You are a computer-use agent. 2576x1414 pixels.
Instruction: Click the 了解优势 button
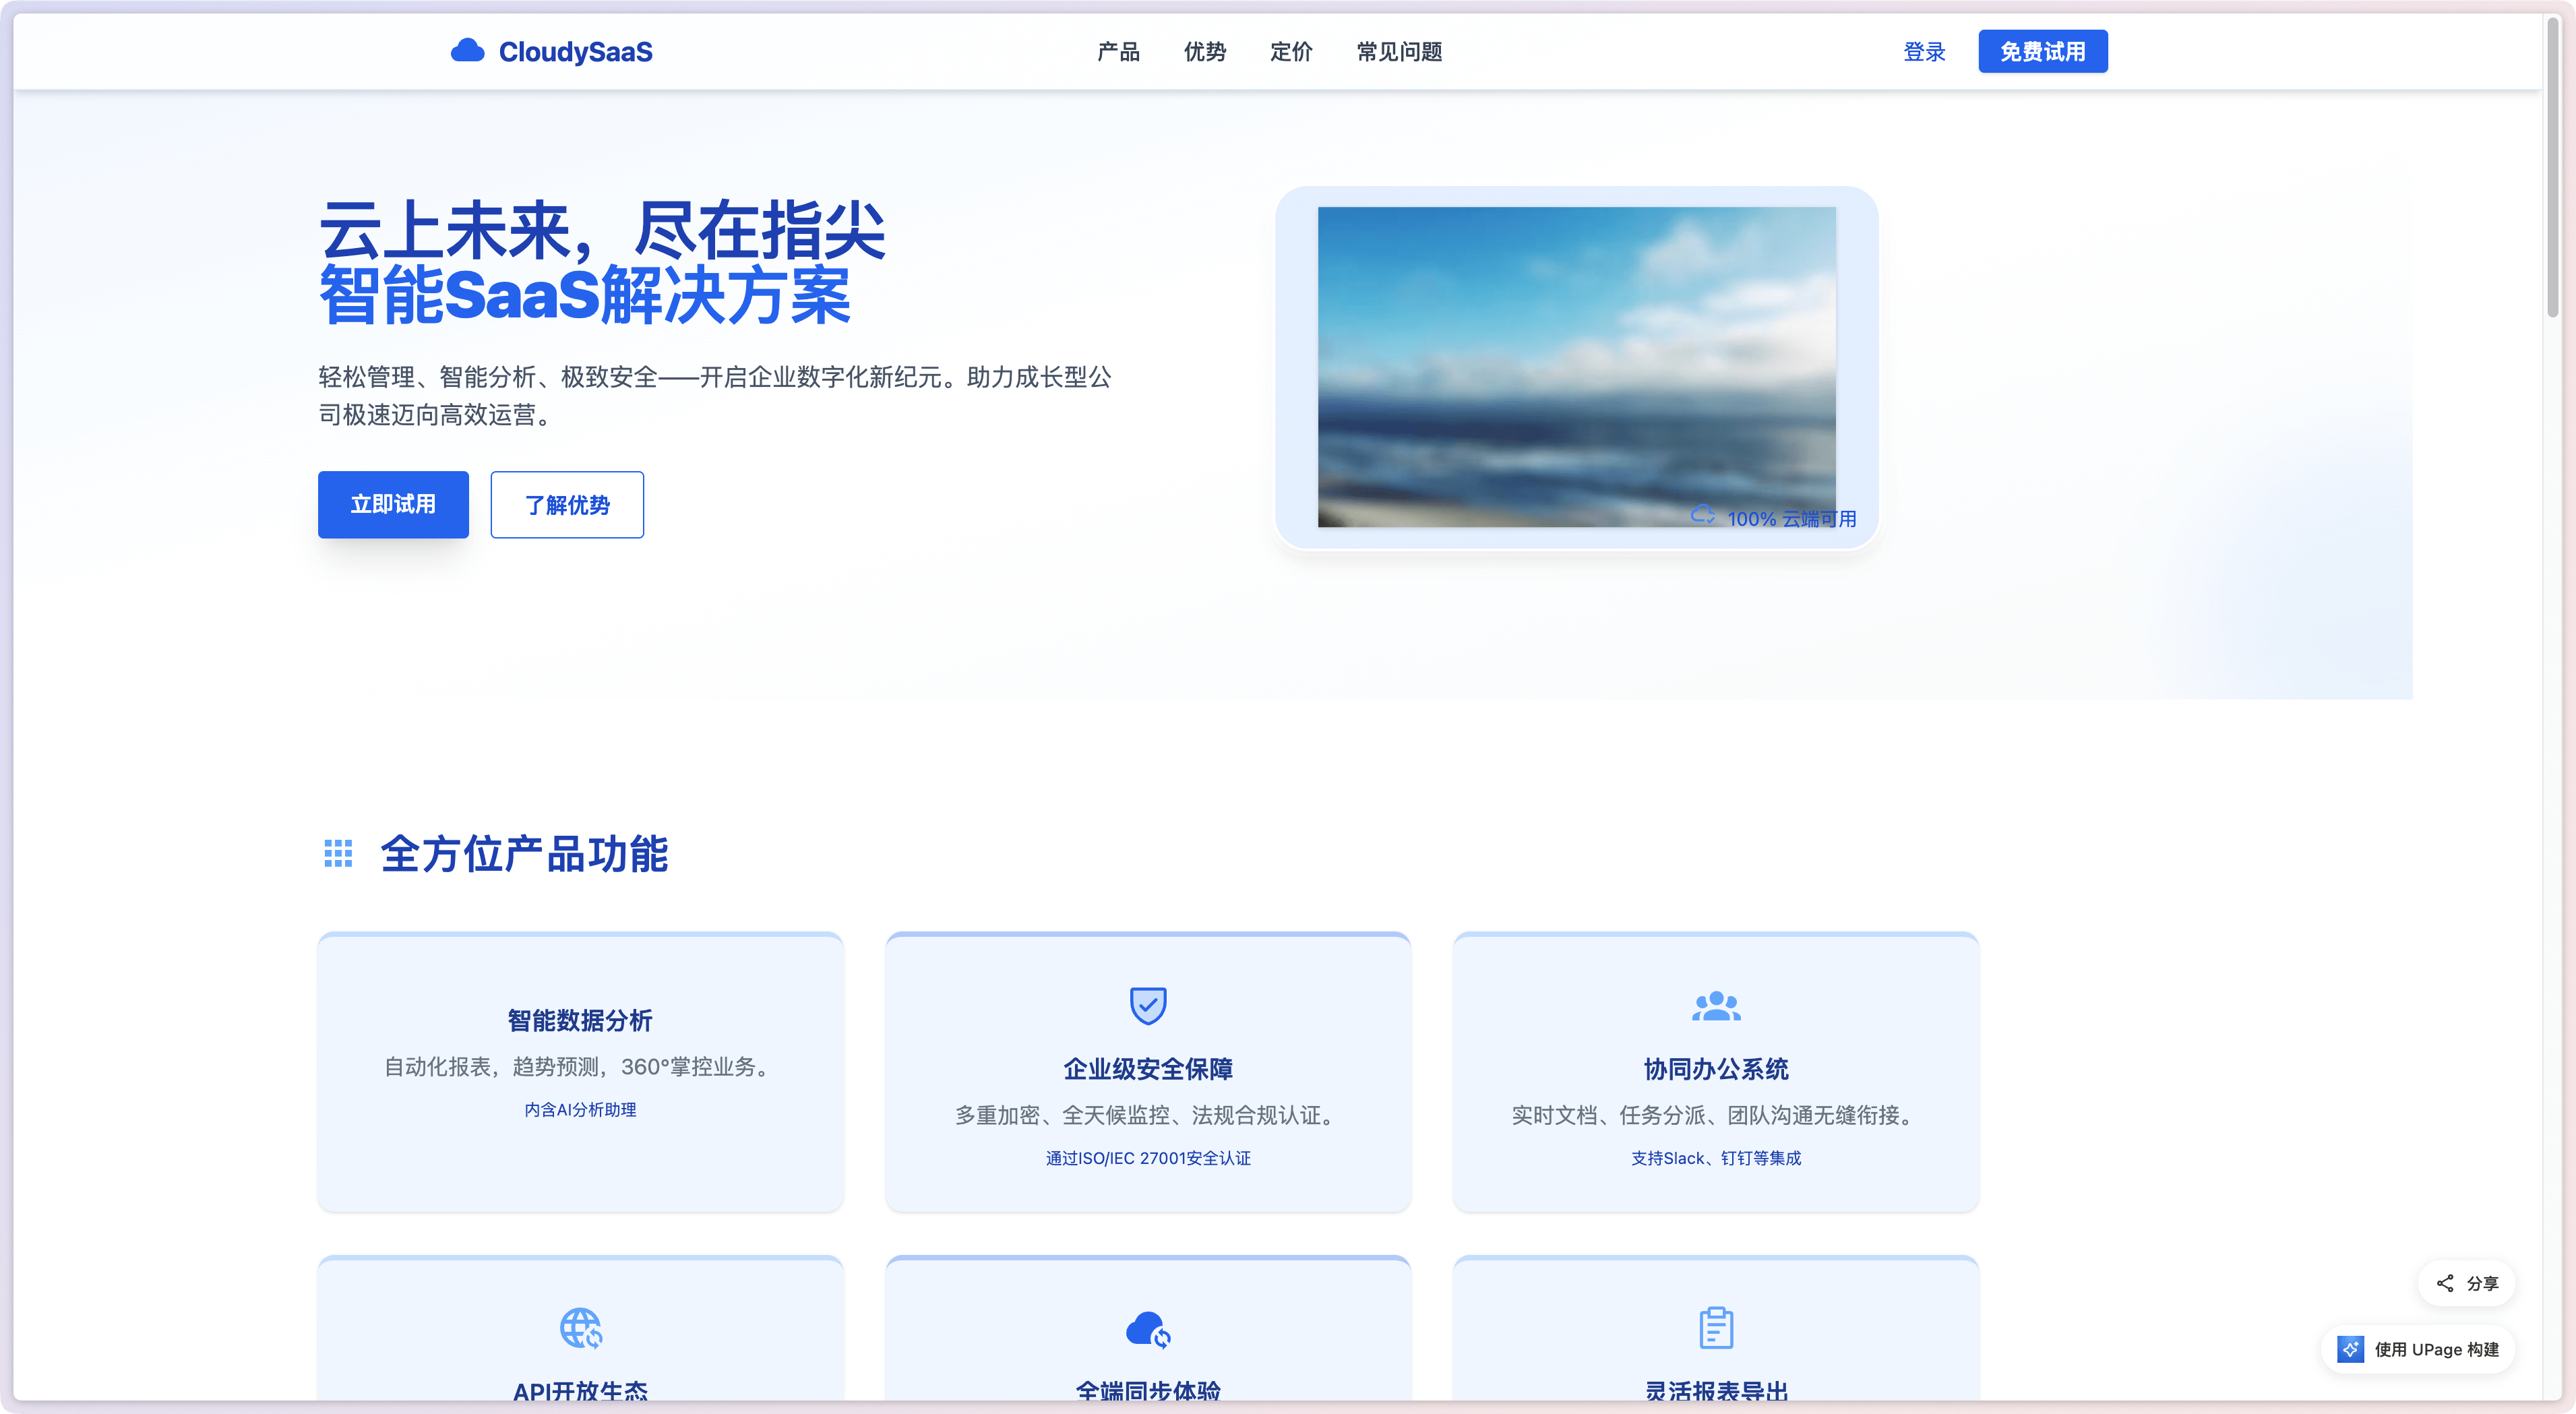pyautogui.click(x=566, y=504)
